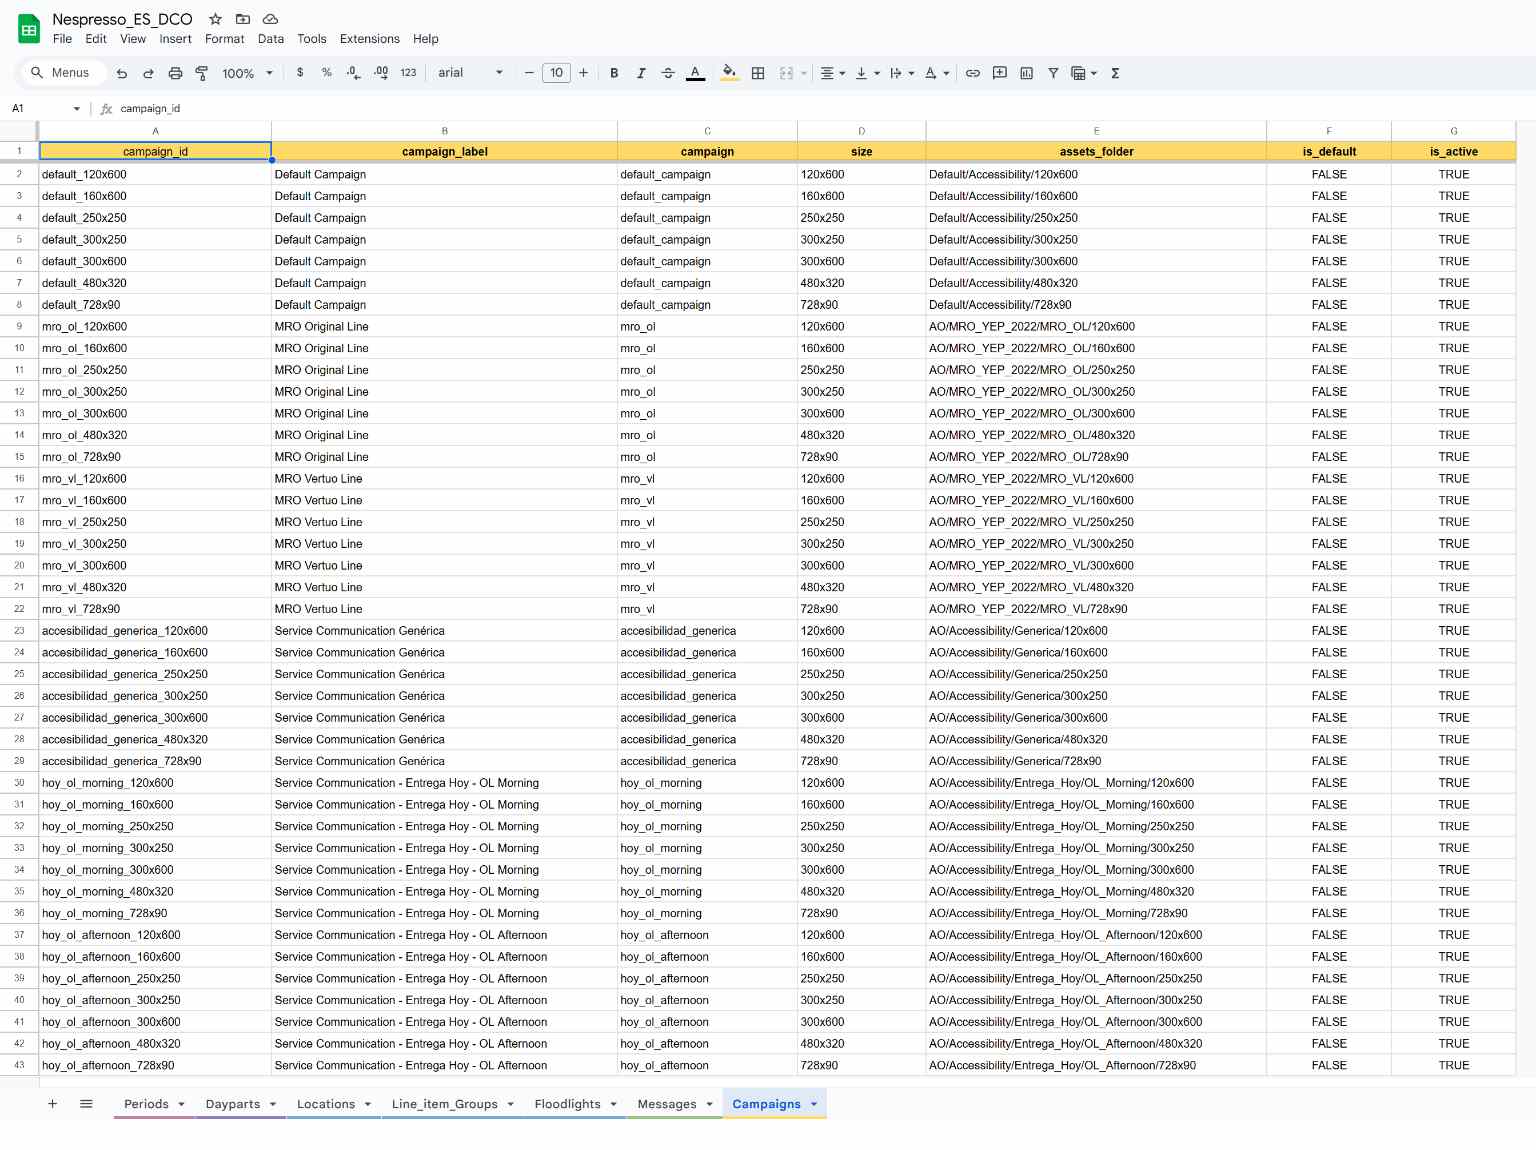Open the Extensions menu

tap(369, 39)
